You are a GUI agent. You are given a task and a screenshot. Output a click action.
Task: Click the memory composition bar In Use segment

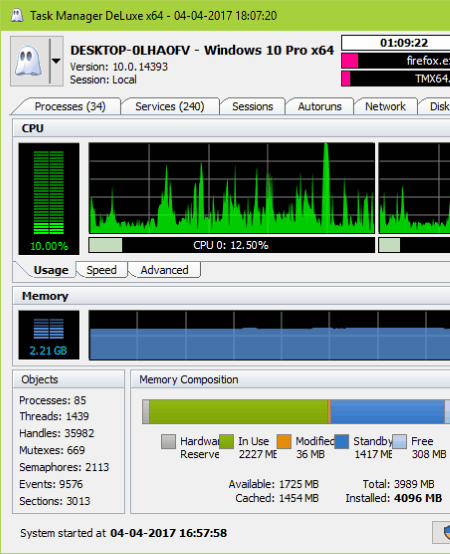(x=239, y=412)
